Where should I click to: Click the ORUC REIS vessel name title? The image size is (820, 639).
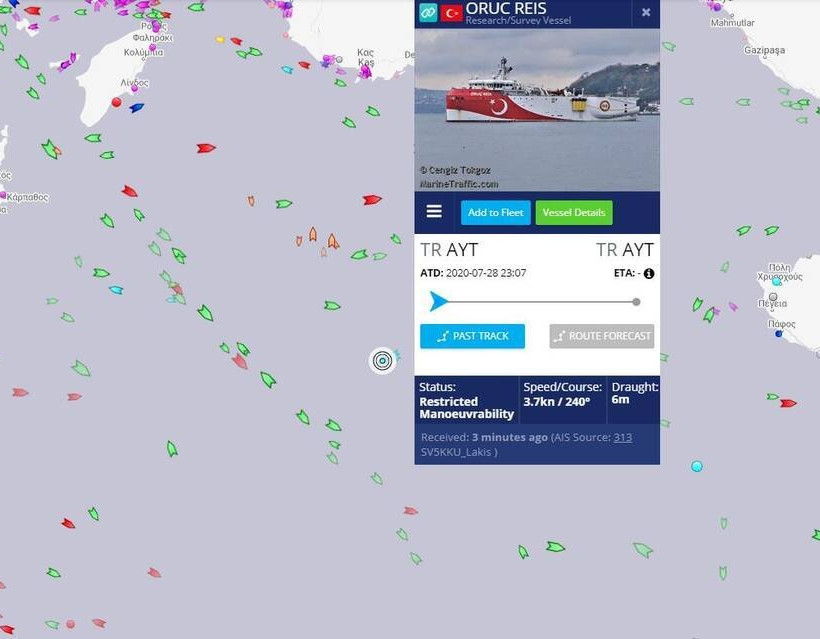[506, 8]
